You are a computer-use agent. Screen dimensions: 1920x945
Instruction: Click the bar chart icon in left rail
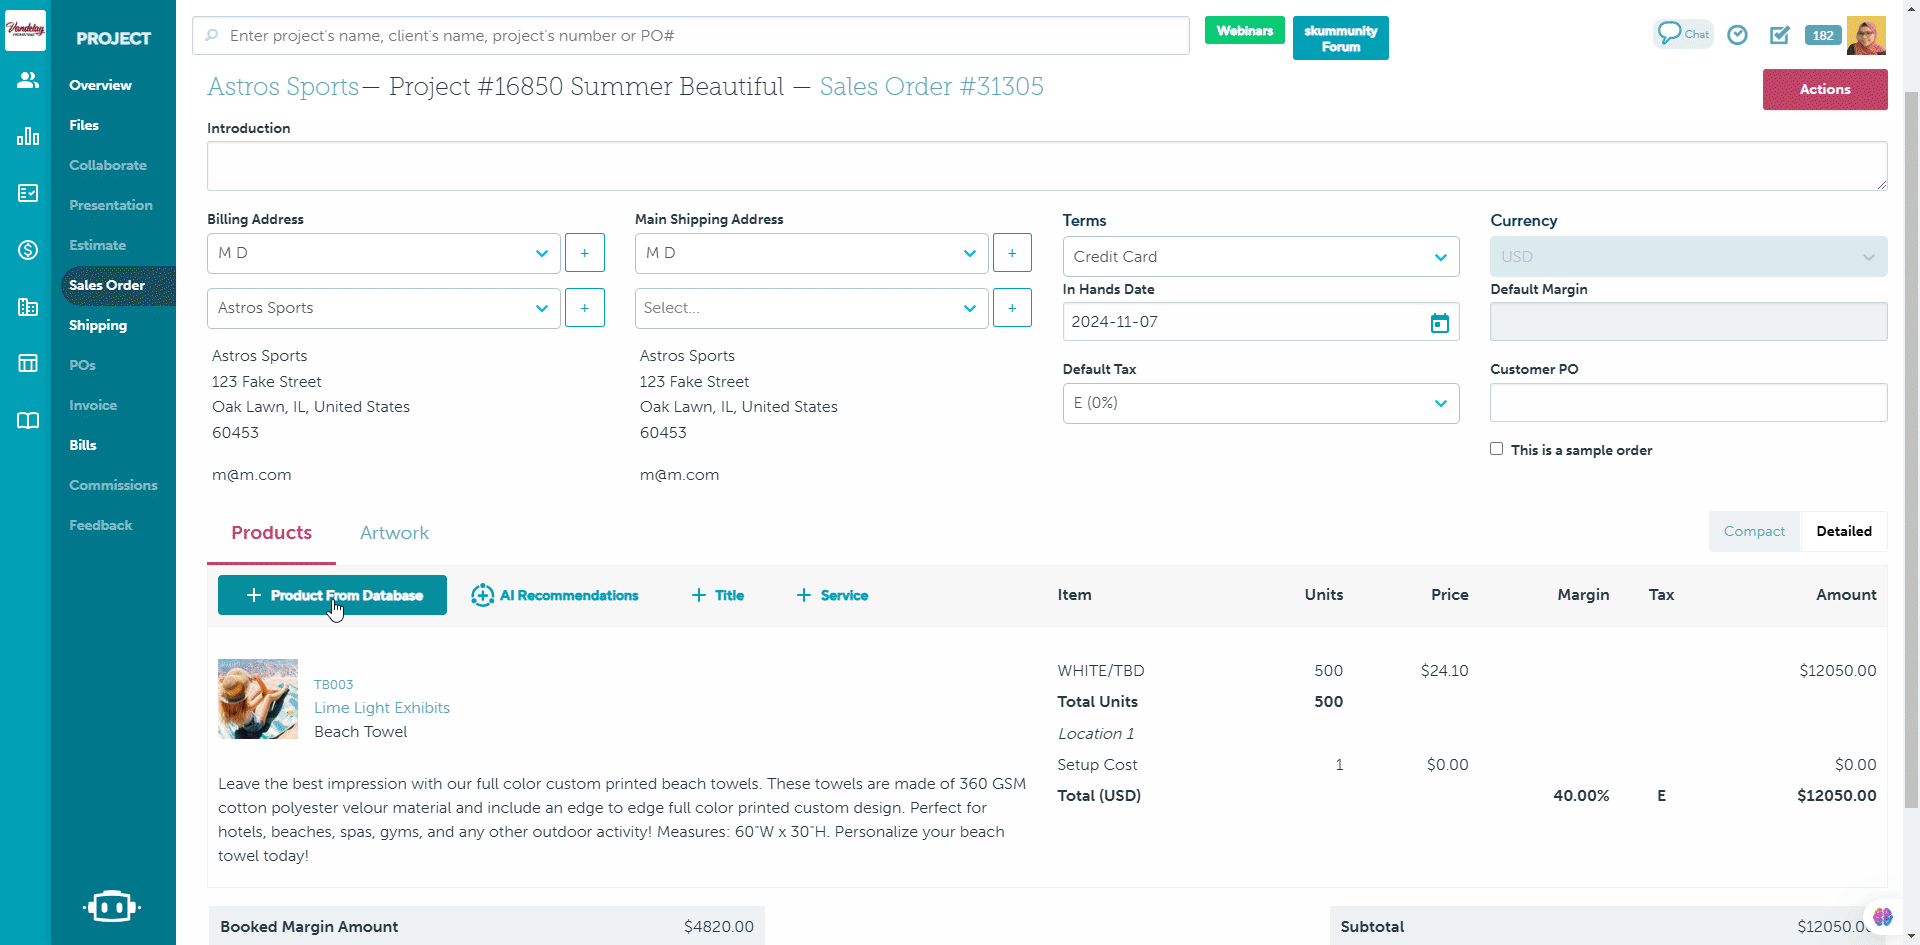click(x=27, y=137)
